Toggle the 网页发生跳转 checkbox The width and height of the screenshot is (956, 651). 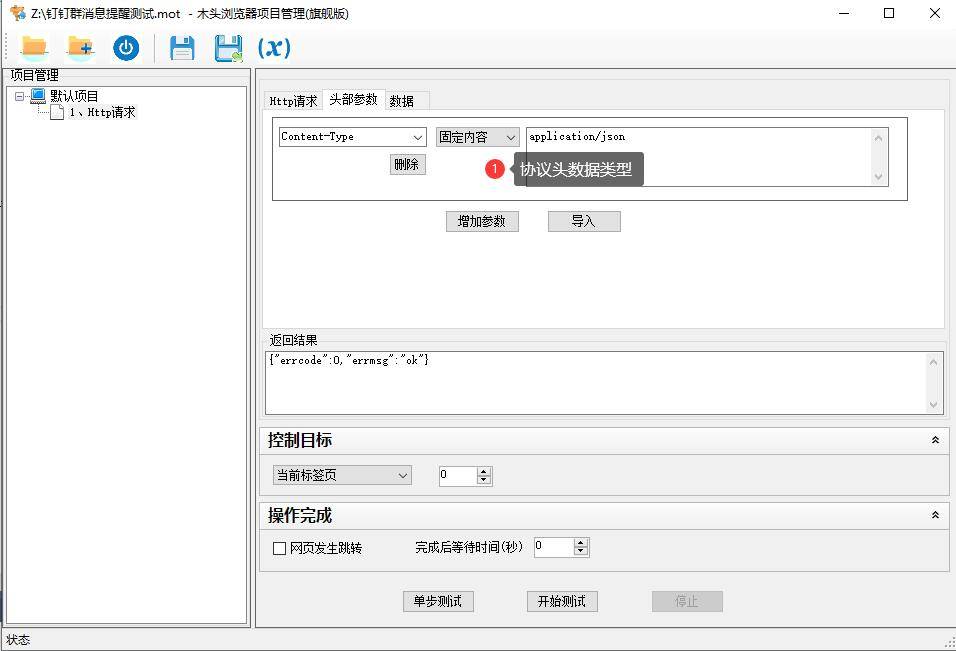click(280, 548)
